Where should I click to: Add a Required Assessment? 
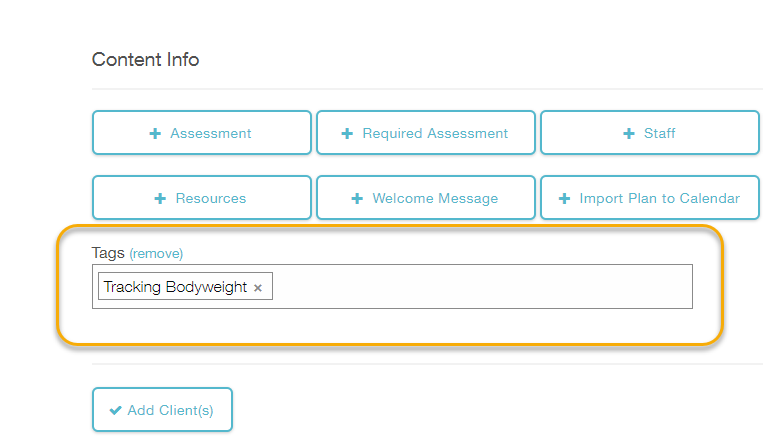pos(426,133)
